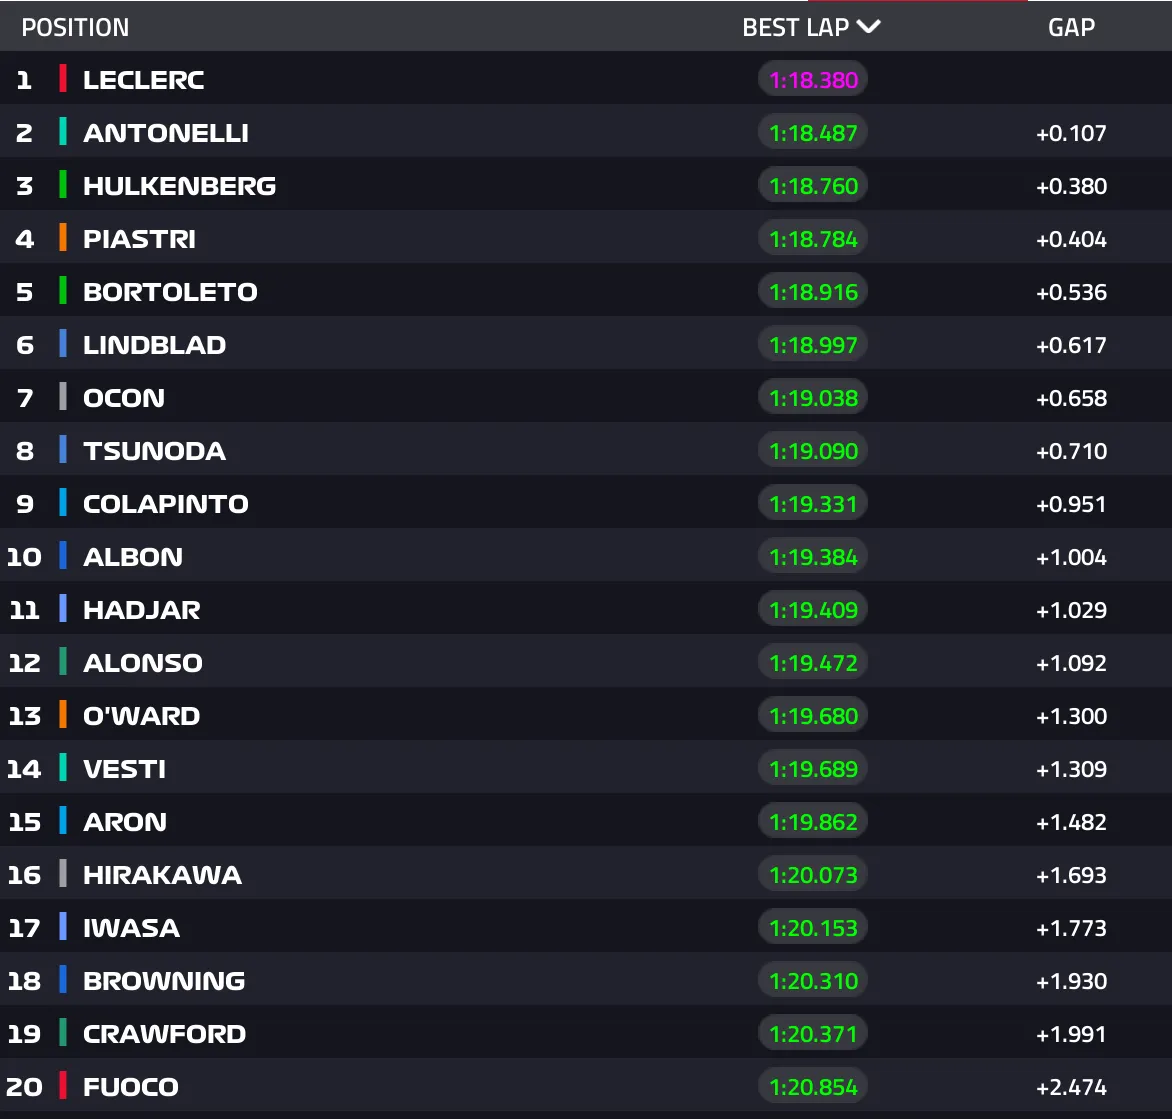Click the GAP column header
Viewport: 1172px width, 1119px height.
coord(1071,27)
